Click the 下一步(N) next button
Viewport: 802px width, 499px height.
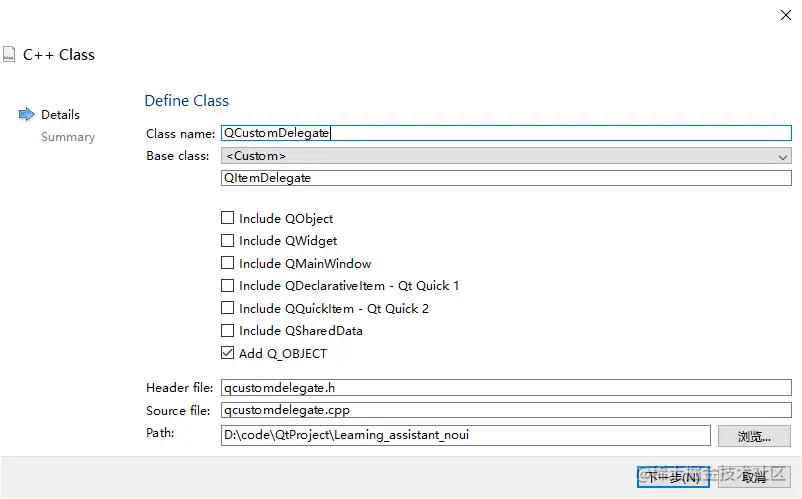(673, 477)
